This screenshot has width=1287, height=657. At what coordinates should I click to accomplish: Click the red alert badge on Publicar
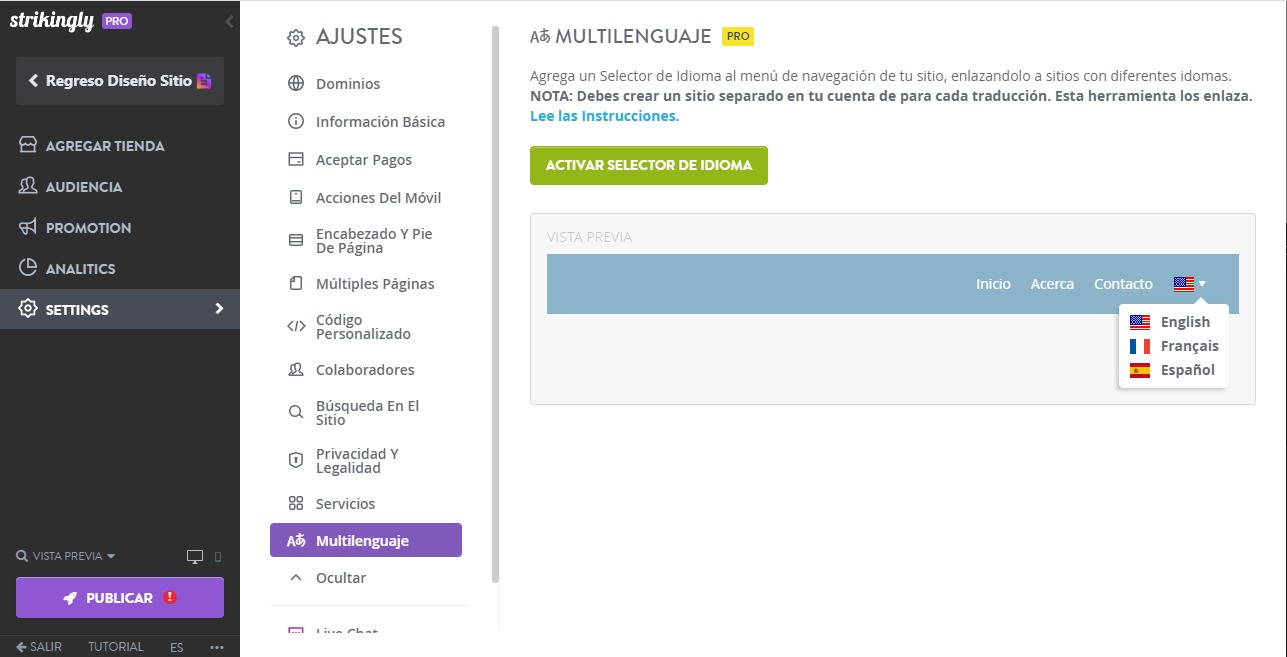(x=170, y=597)
